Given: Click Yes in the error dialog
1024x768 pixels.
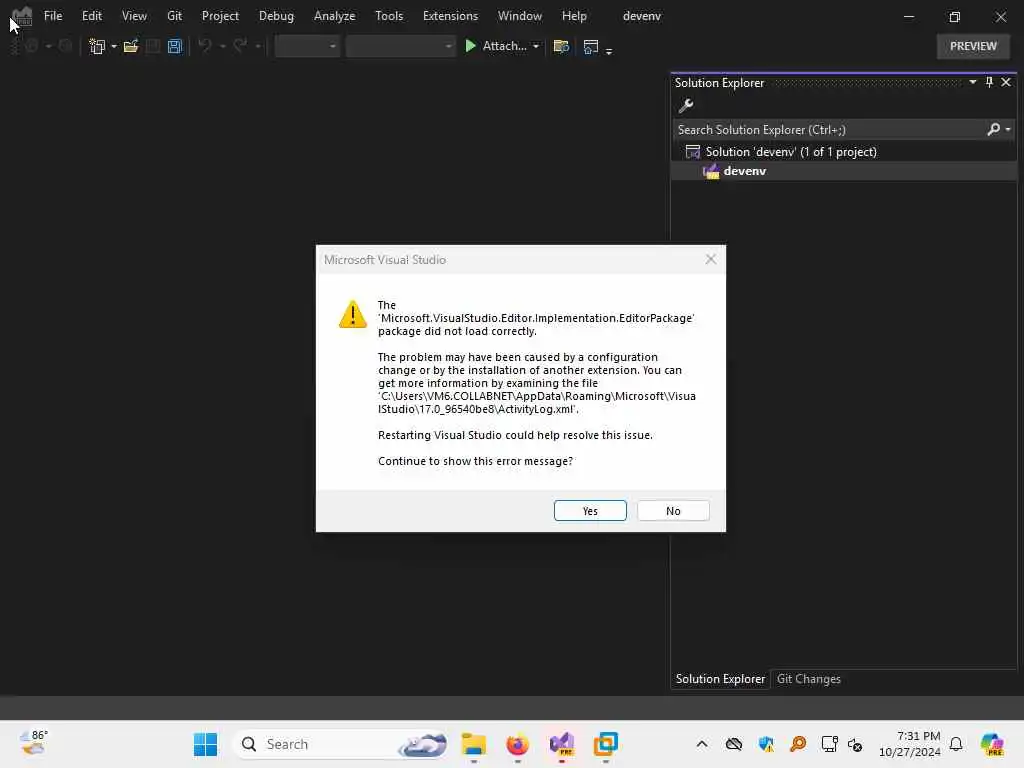Looking at the screenshot, I should [590, 511].
